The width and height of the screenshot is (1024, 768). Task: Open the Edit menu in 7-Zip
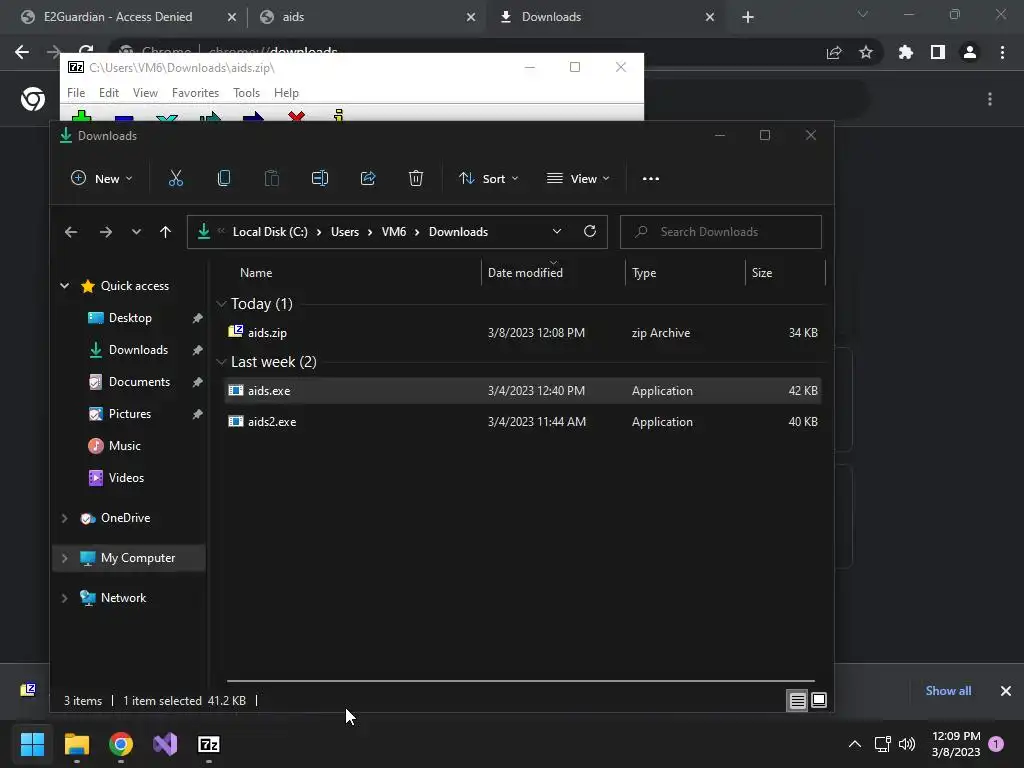point(108,93)
